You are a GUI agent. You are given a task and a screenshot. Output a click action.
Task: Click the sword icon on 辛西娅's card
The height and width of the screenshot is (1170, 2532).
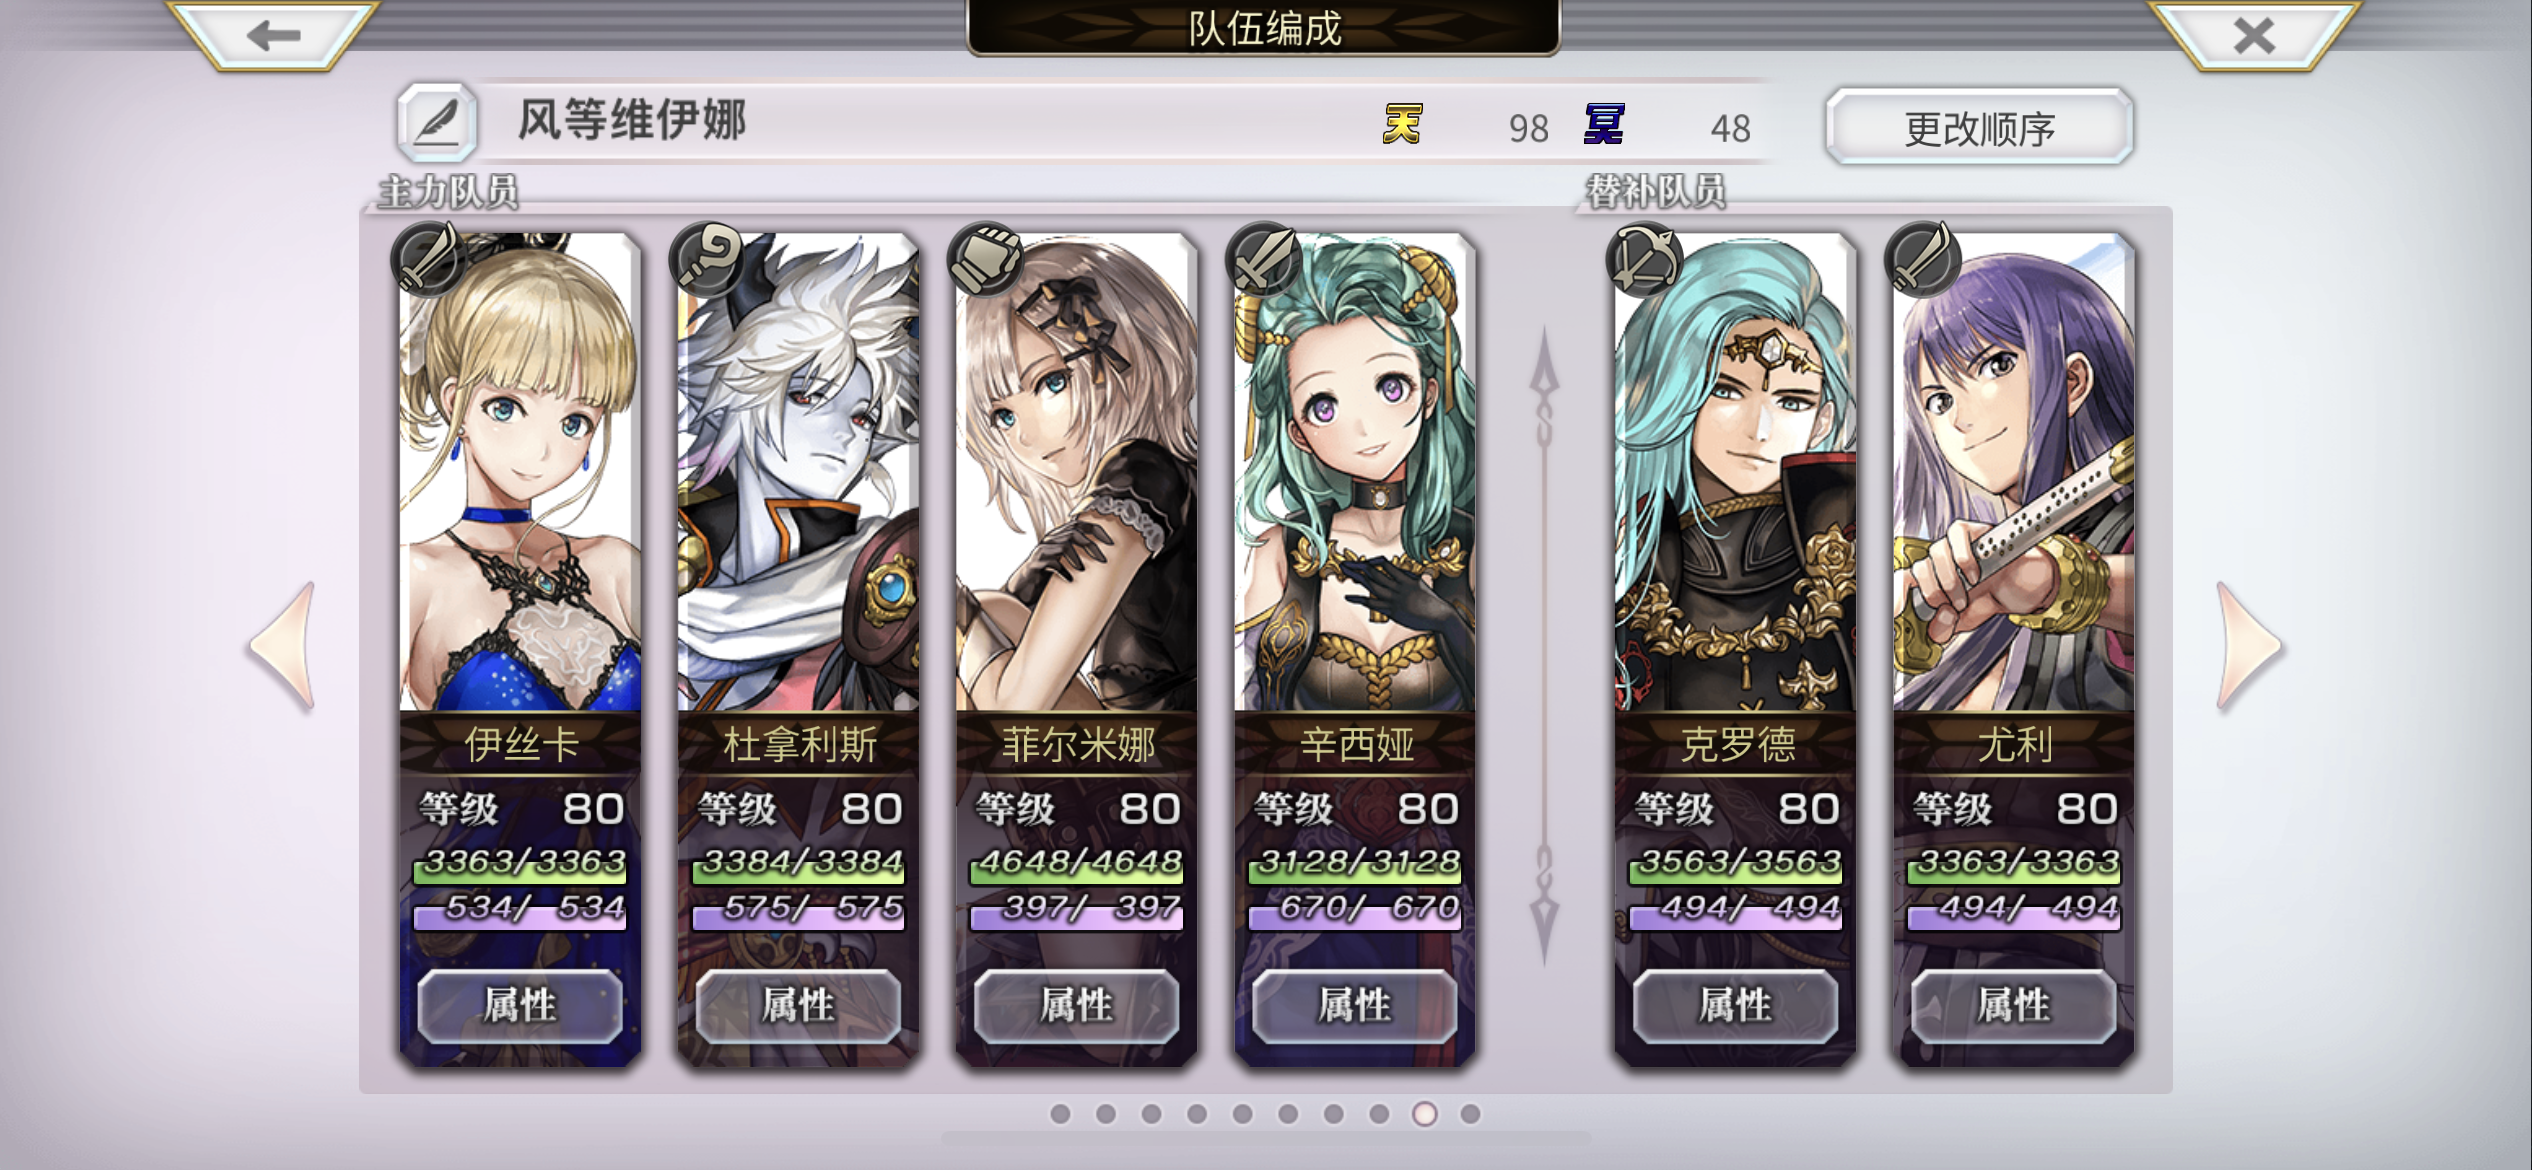1264,259
